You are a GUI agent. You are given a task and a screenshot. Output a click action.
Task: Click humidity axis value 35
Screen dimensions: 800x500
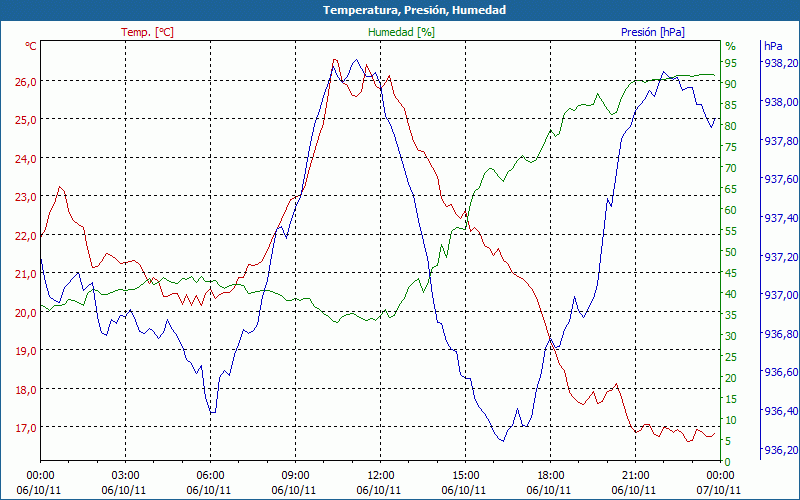click(x=731, y=315)
